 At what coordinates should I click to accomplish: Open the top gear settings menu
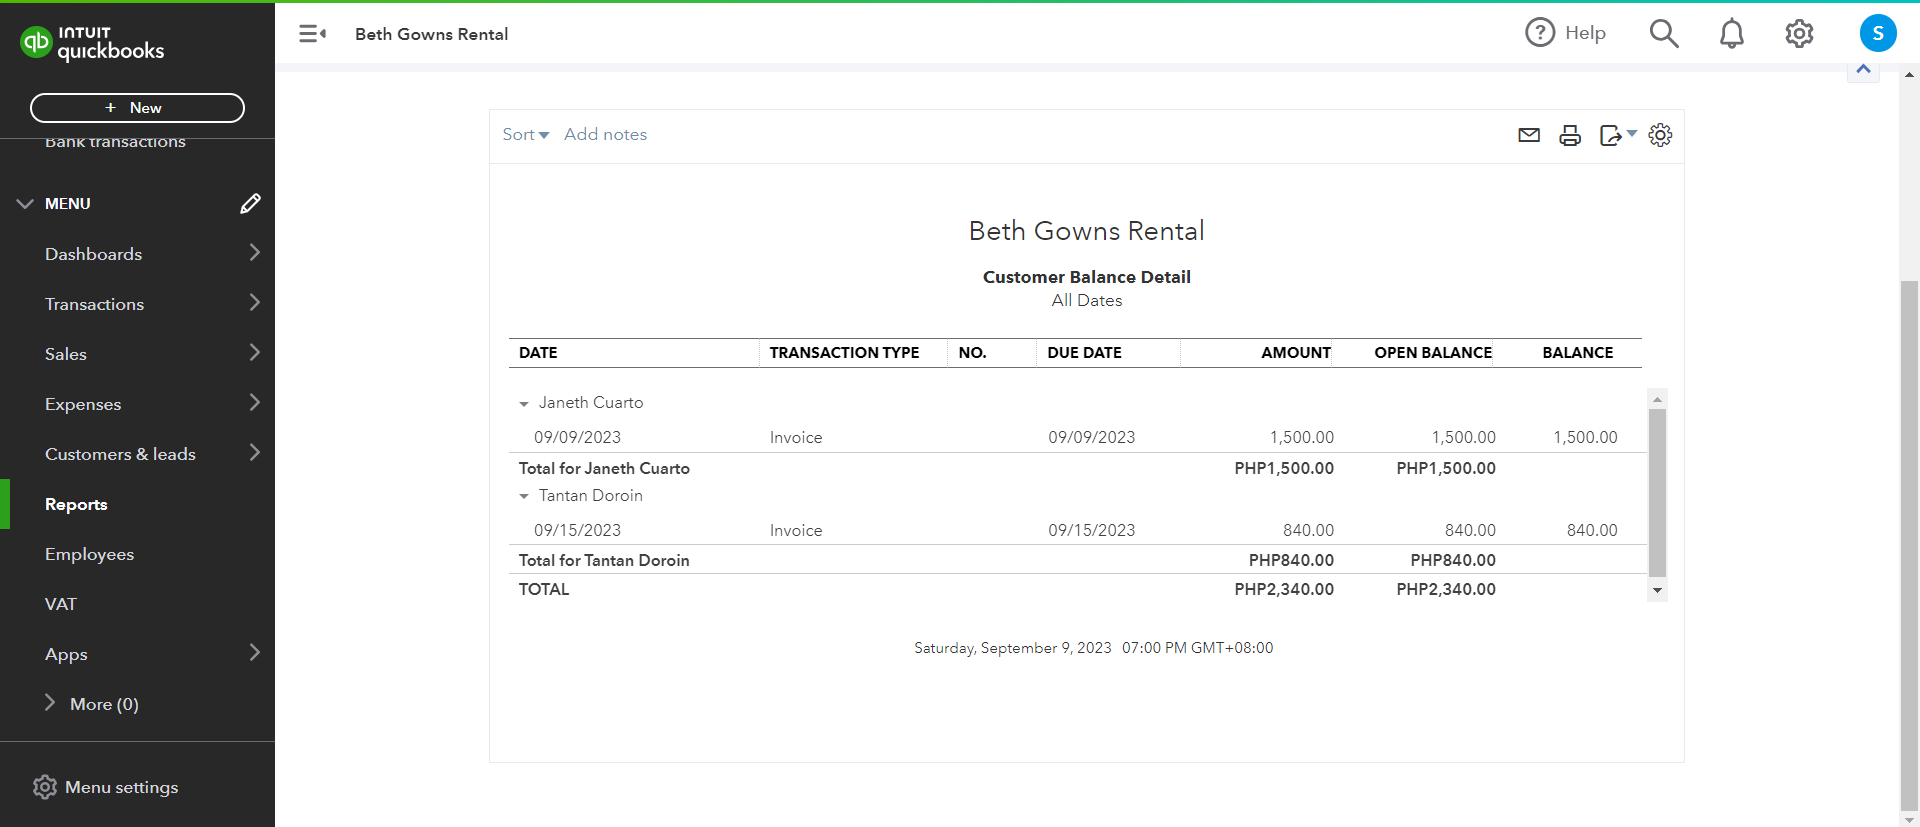(1799, 33)
